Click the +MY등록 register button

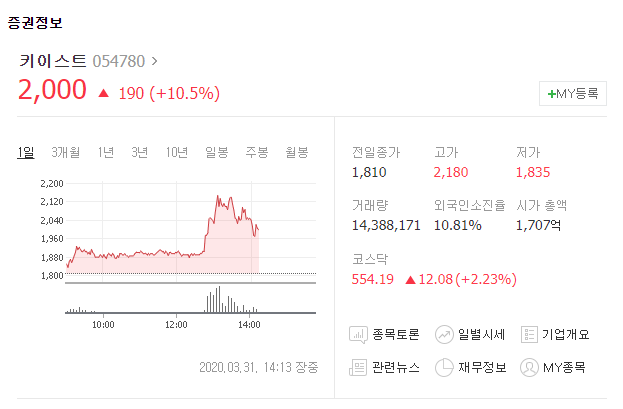(x=572, y=93)
